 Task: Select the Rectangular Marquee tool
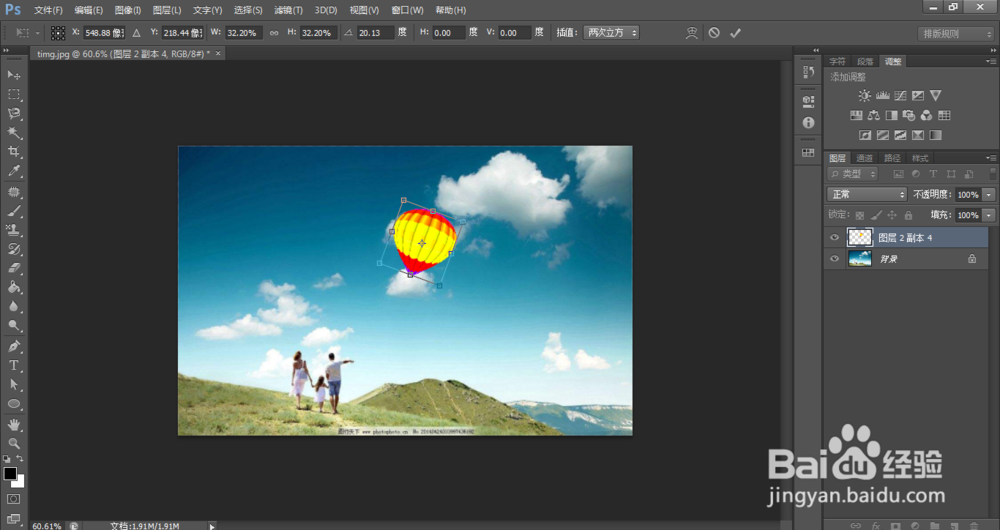pyautogui.click(x=13, y=94)
